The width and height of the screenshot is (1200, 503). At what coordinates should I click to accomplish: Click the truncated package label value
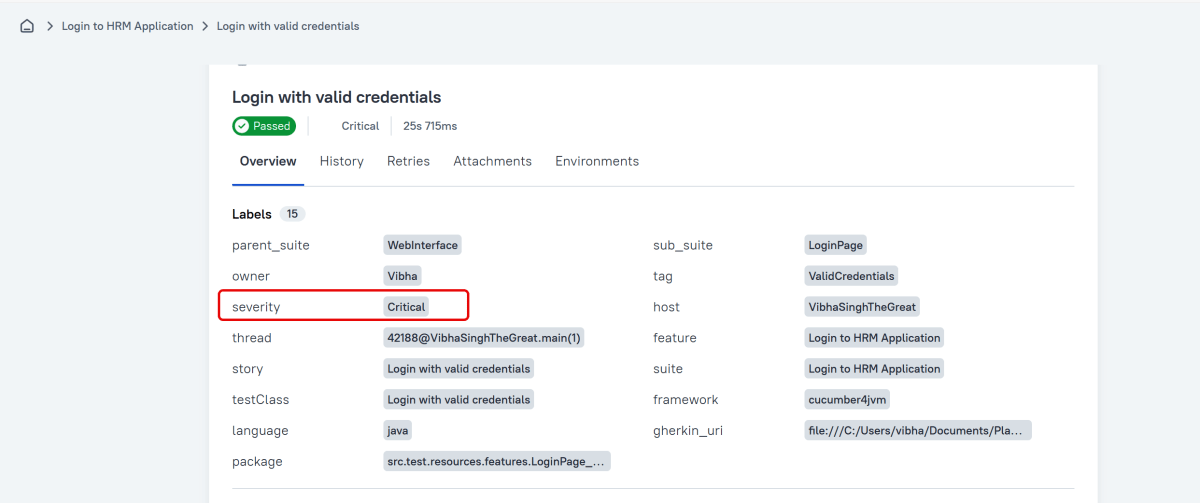click(x=496, y=462)
